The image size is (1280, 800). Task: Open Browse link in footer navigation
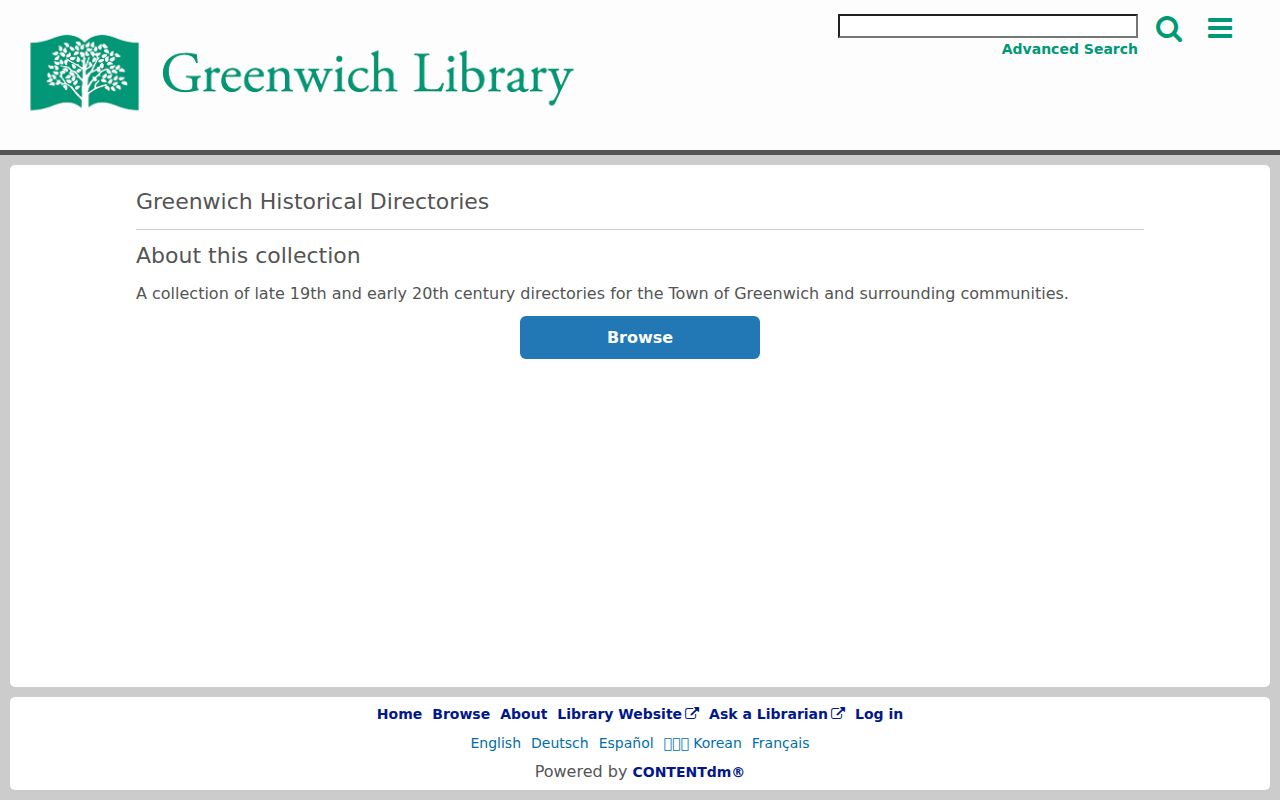point(461,714)
